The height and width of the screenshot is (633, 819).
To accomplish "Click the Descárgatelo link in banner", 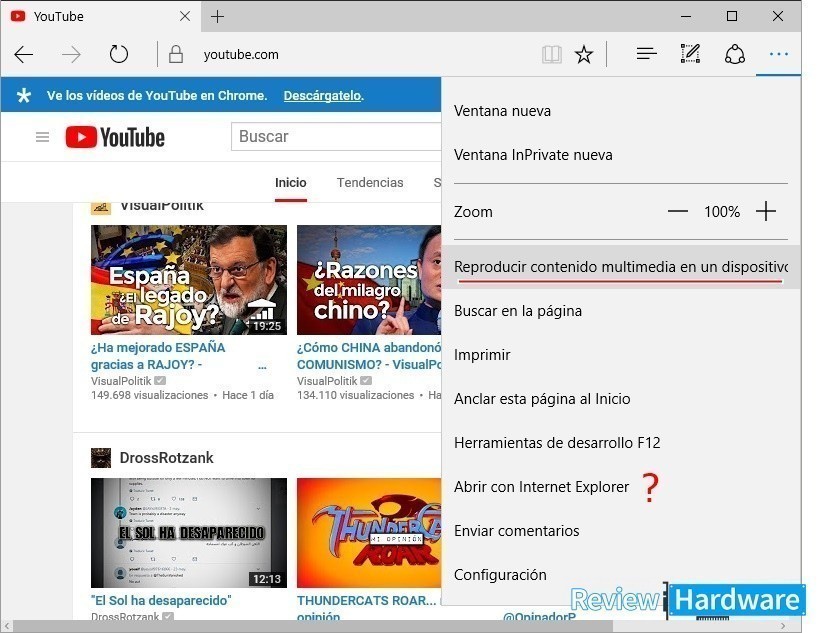I will coord(323,96).
